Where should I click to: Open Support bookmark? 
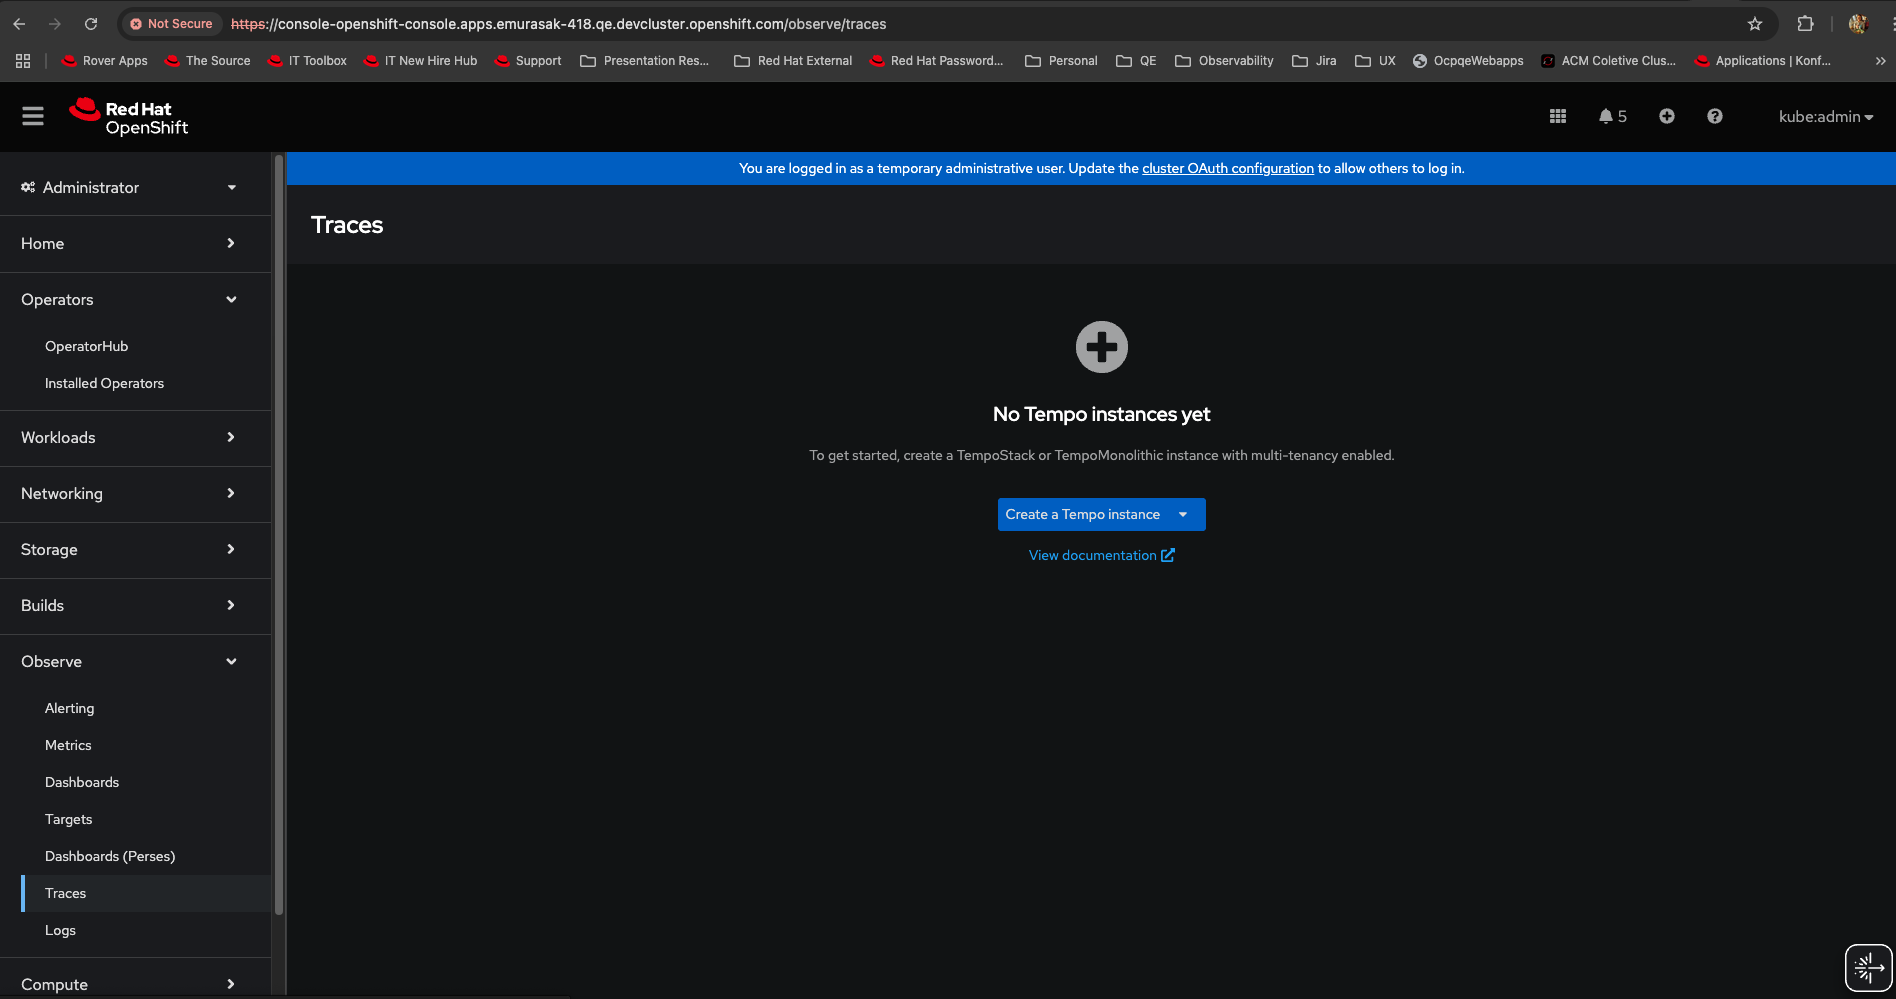528,61
